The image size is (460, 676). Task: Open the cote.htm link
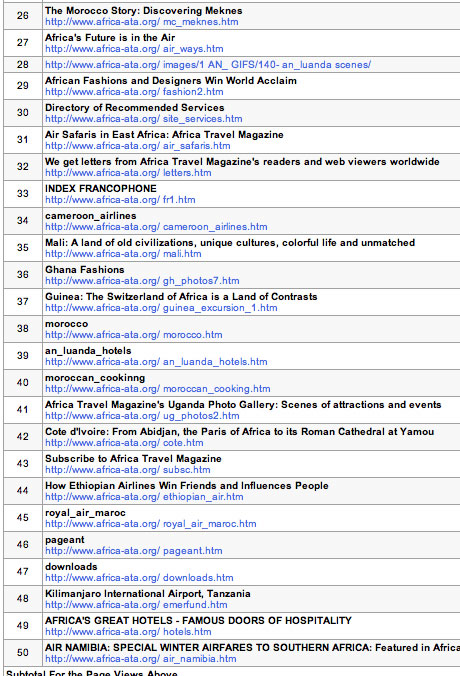tap(124, 443)
